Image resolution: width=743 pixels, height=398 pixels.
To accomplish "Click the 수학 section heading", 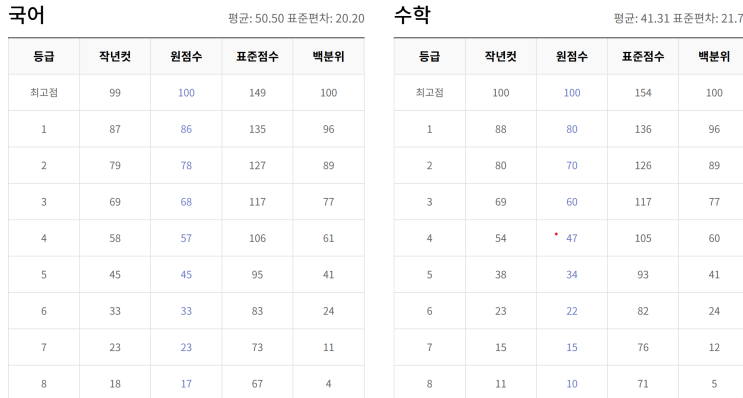I will [x=412, y=15].
